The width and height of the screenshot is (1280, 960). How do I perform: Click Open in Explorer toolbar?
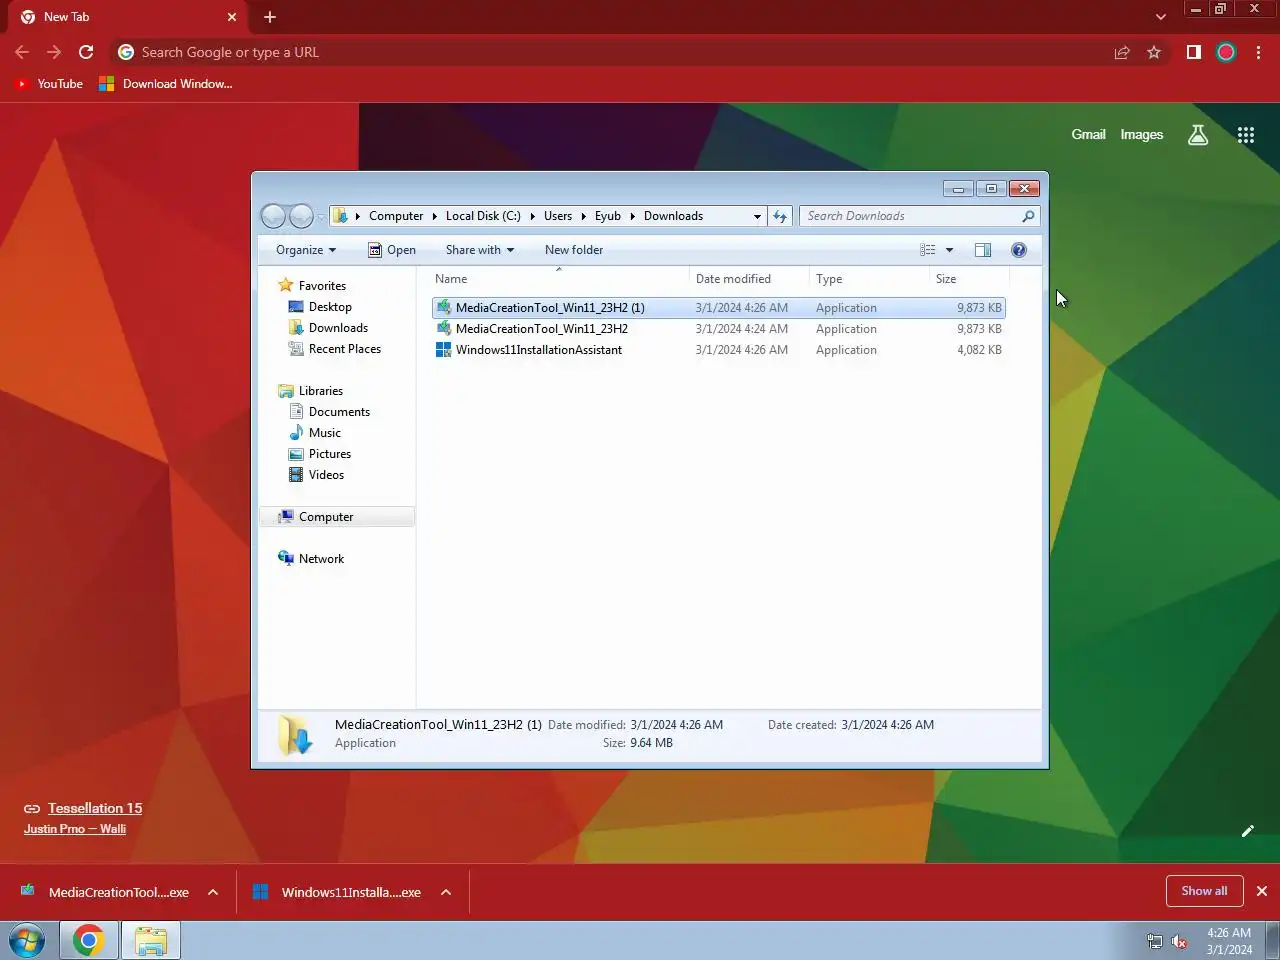click(x=391, y=250)
